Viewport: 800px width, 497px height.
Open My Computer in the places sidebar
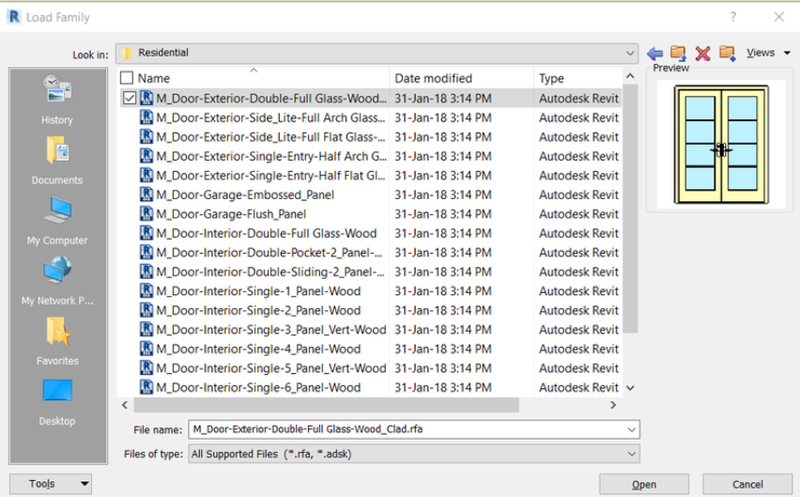click(57, 220)
